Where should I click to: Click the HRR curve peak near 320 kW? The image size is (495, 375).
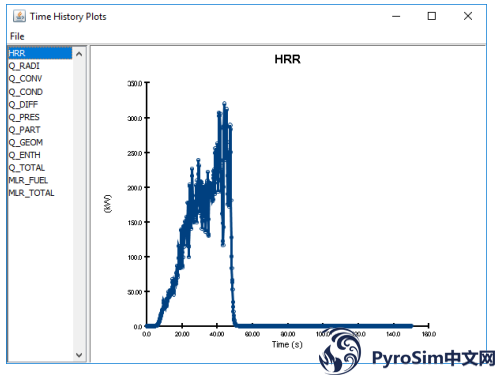[224, 103]
